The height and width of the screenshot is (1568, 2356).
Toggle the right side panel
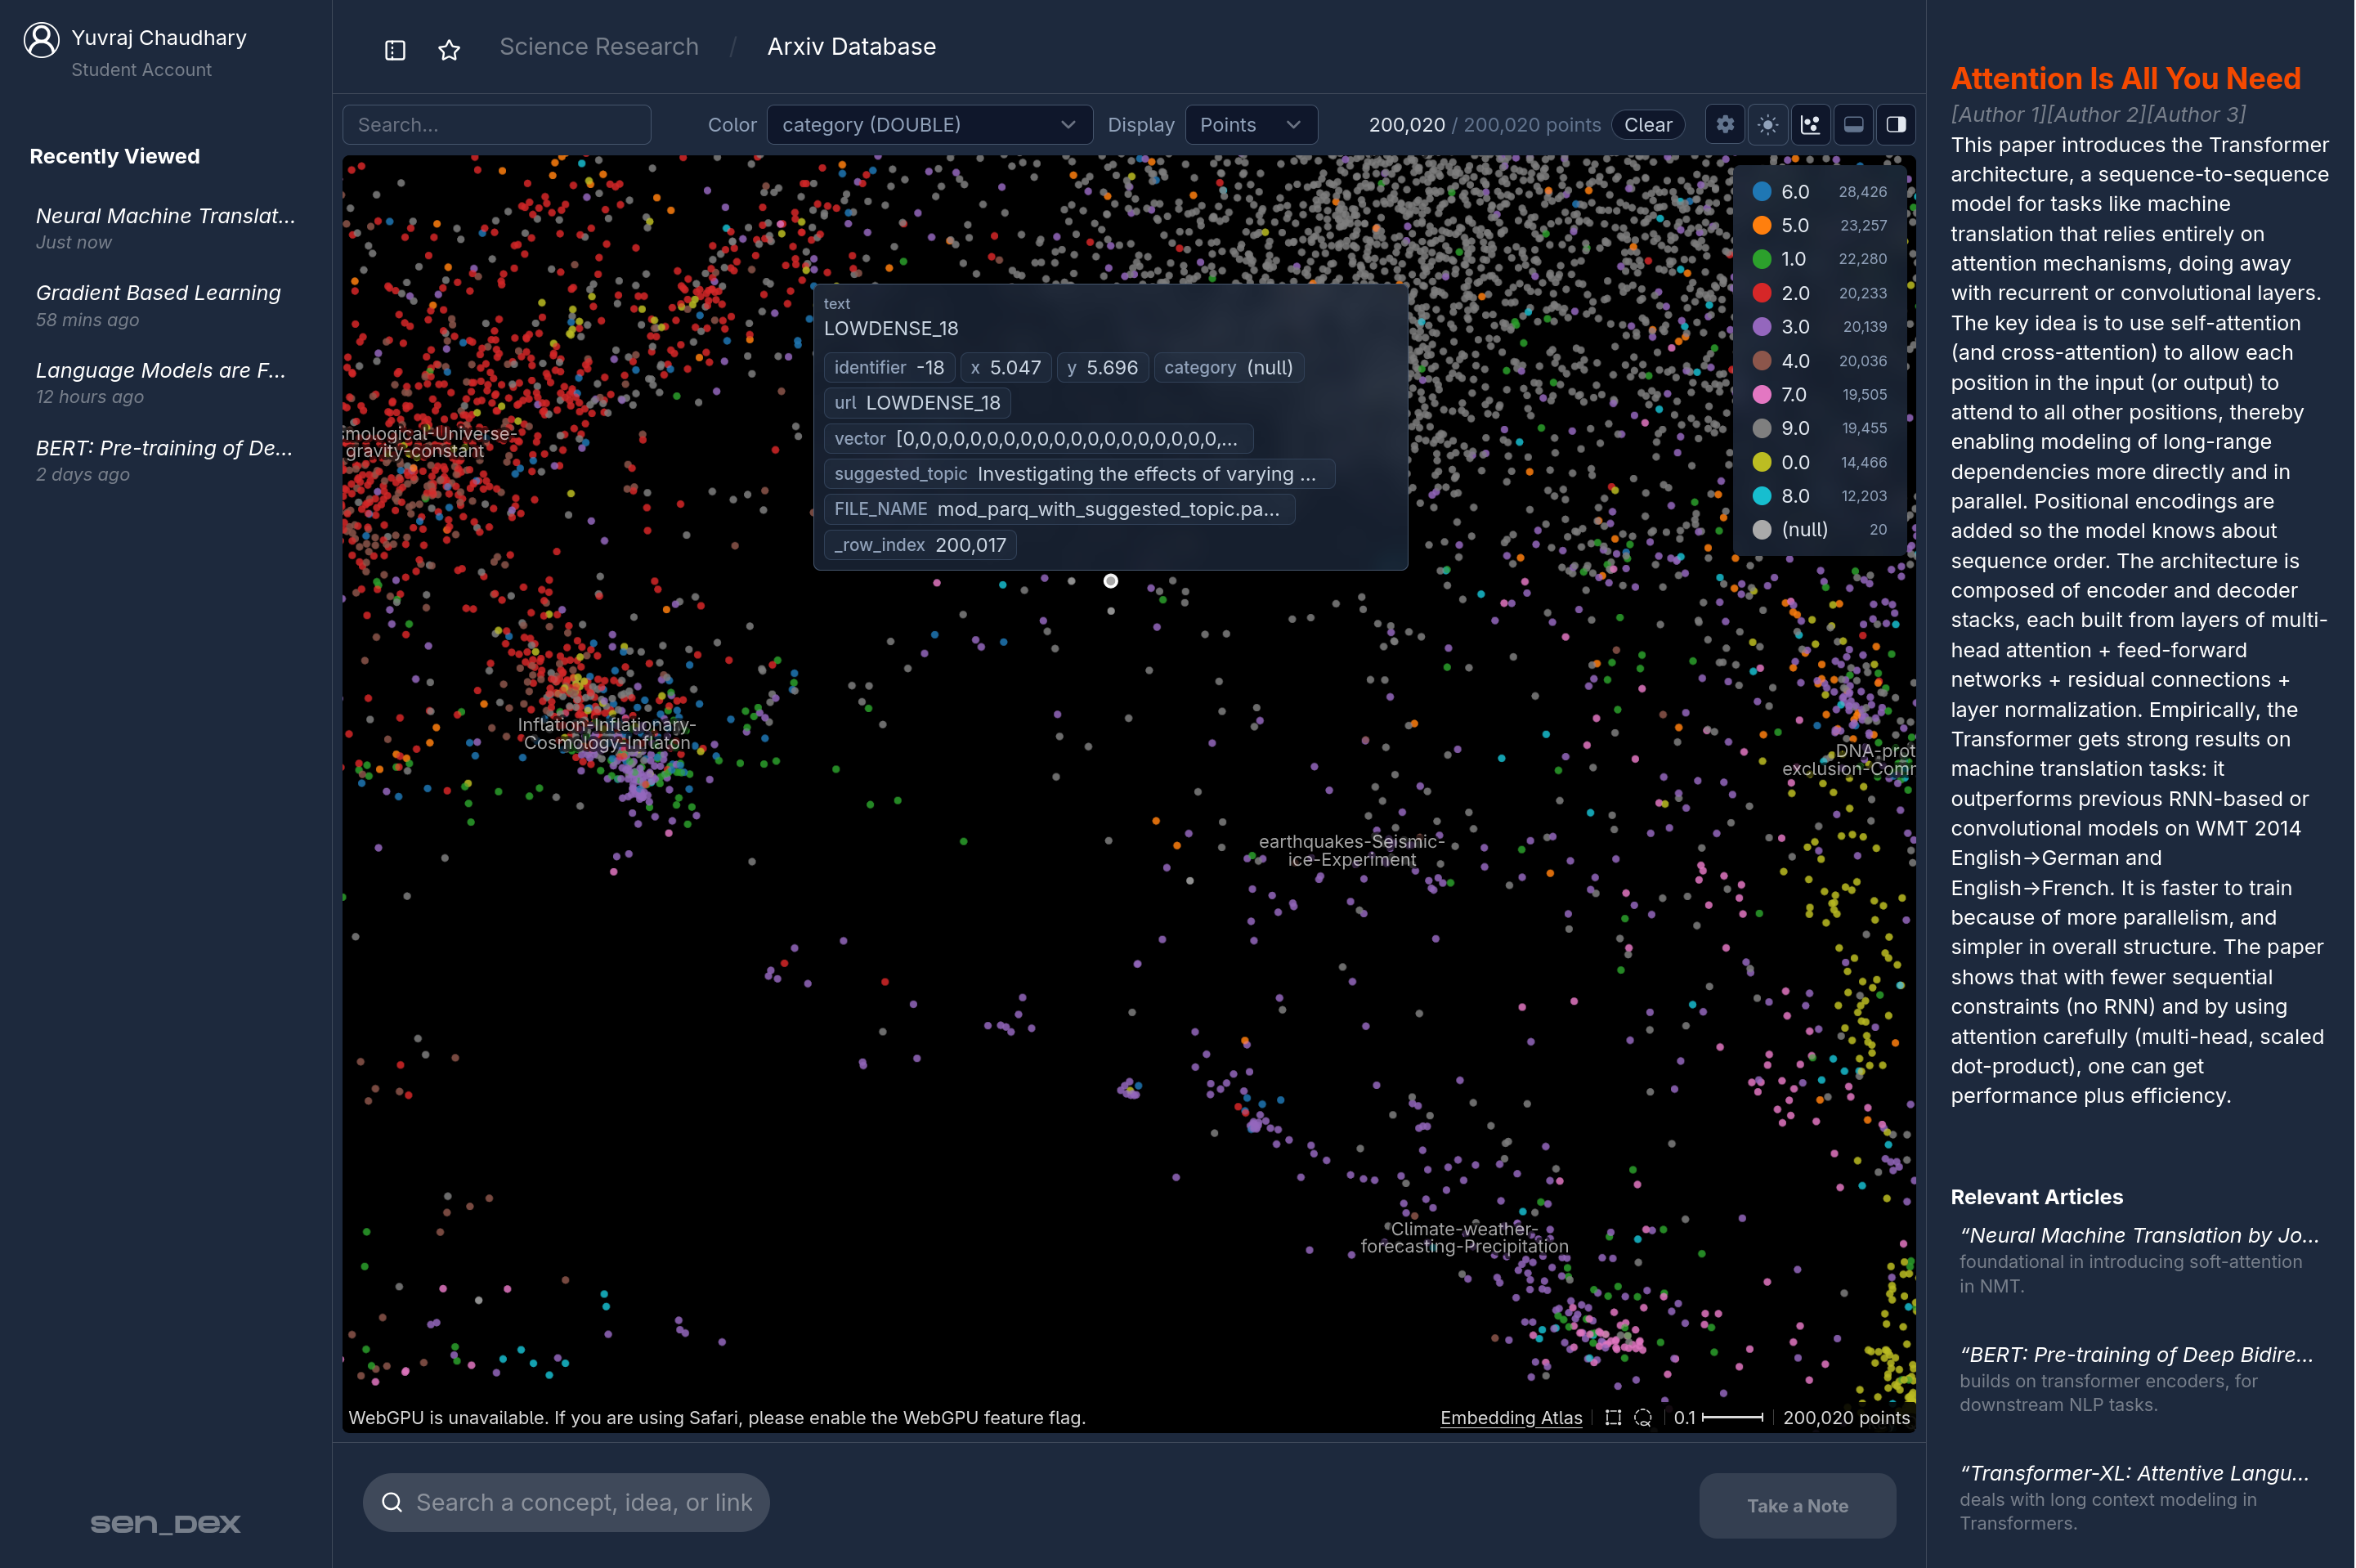pyautogui.click(x=1896, y=125)
